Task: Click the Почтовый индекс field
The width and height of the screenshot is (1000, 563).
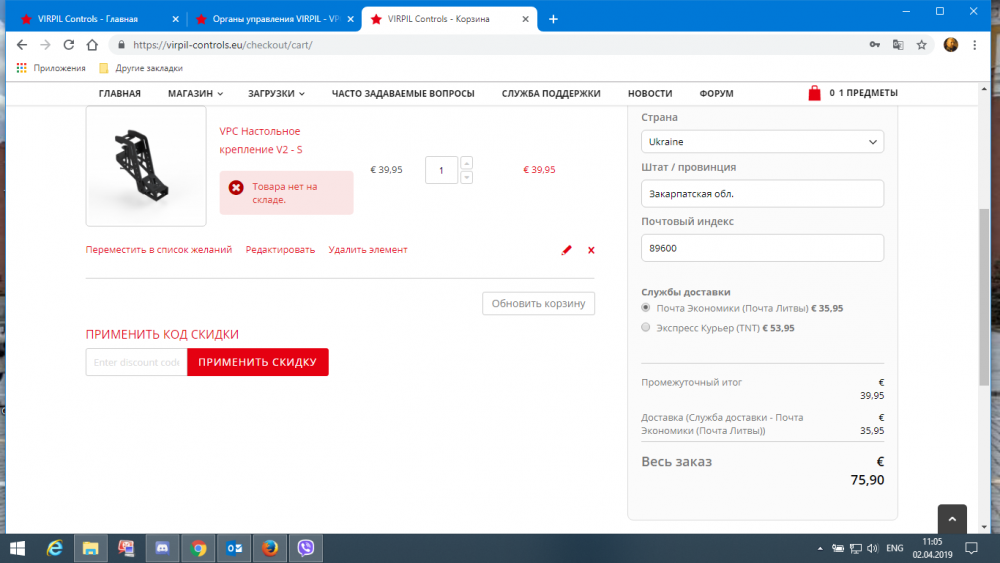Action: 762,248
